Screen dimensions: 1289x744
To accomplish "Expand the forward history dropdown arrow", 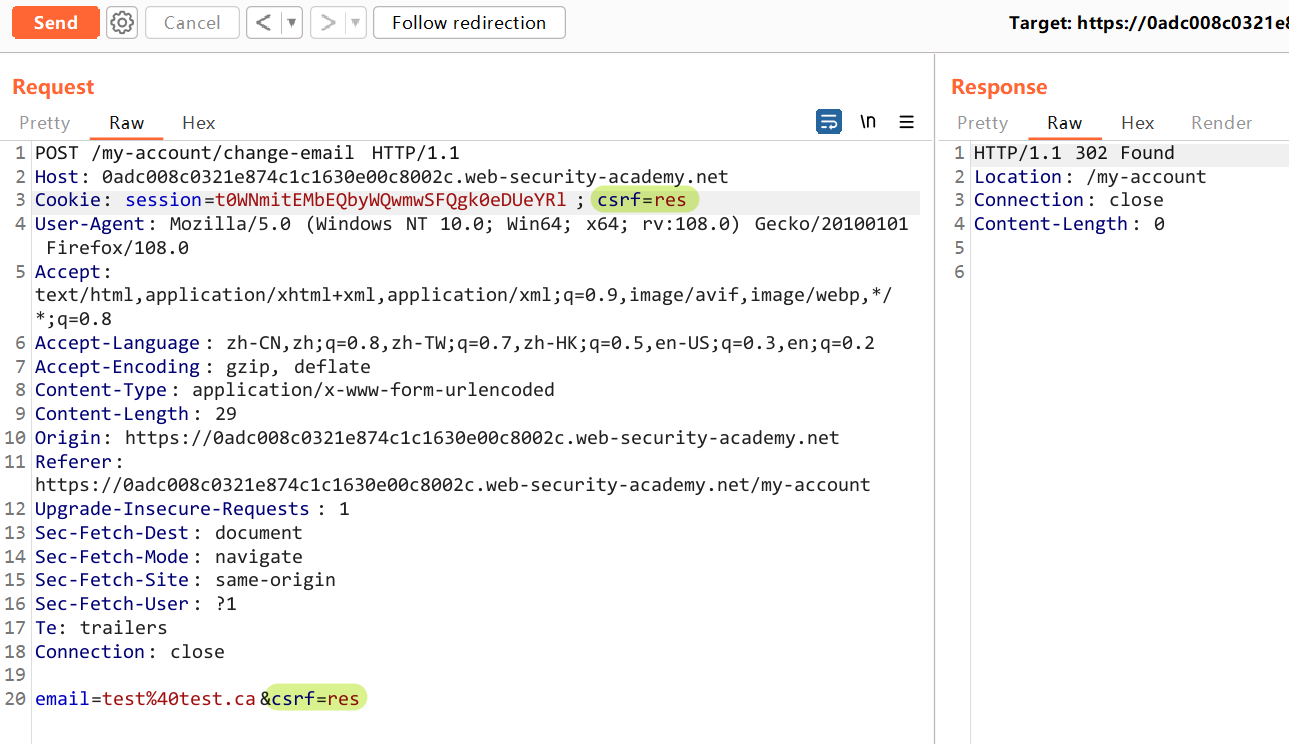I will 355,22.
